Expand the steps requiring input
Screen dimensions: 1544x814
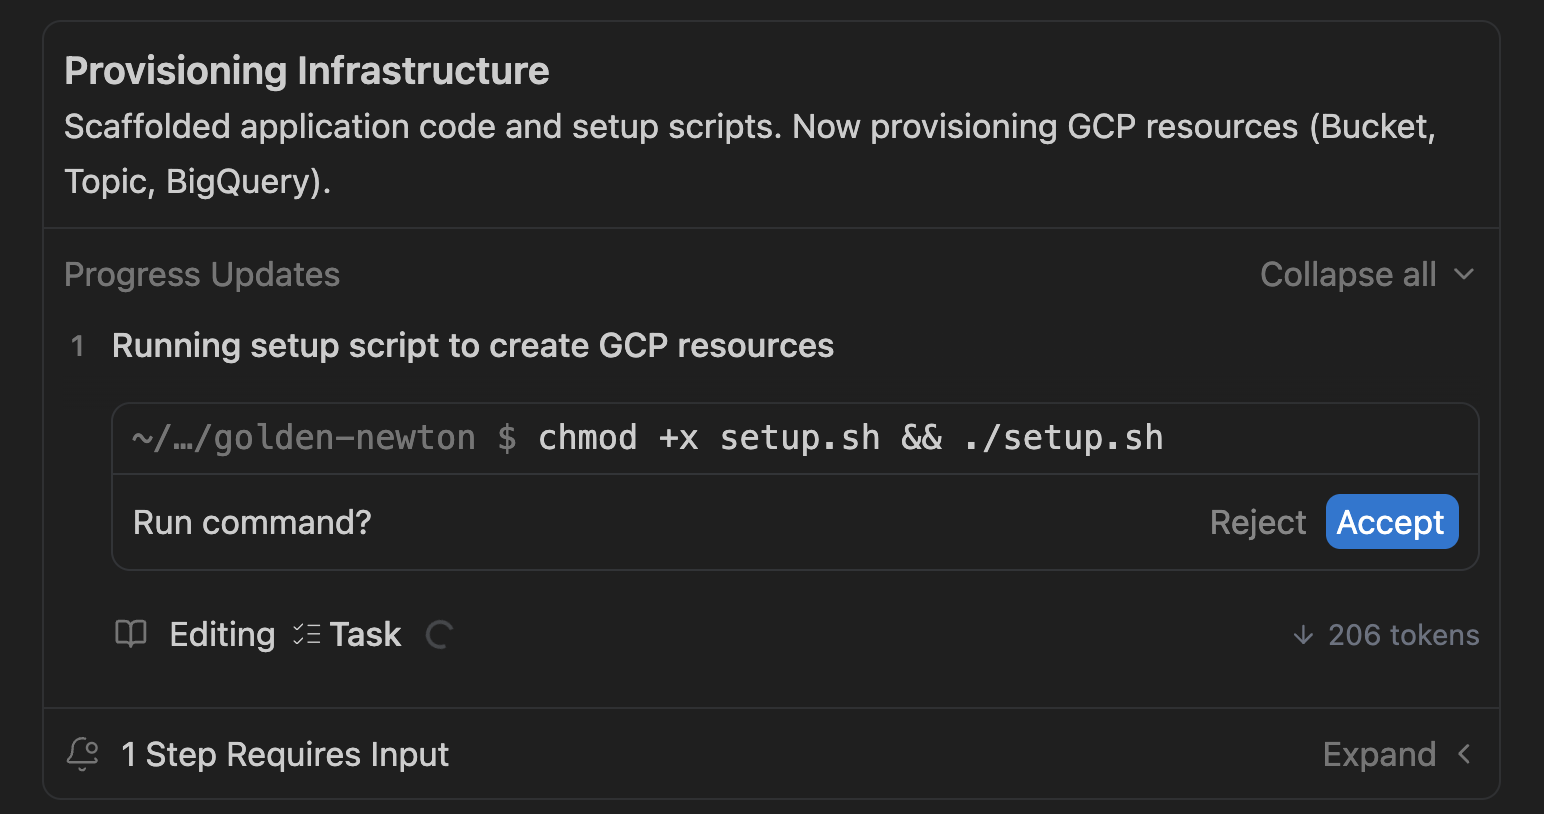point(1379,754)
